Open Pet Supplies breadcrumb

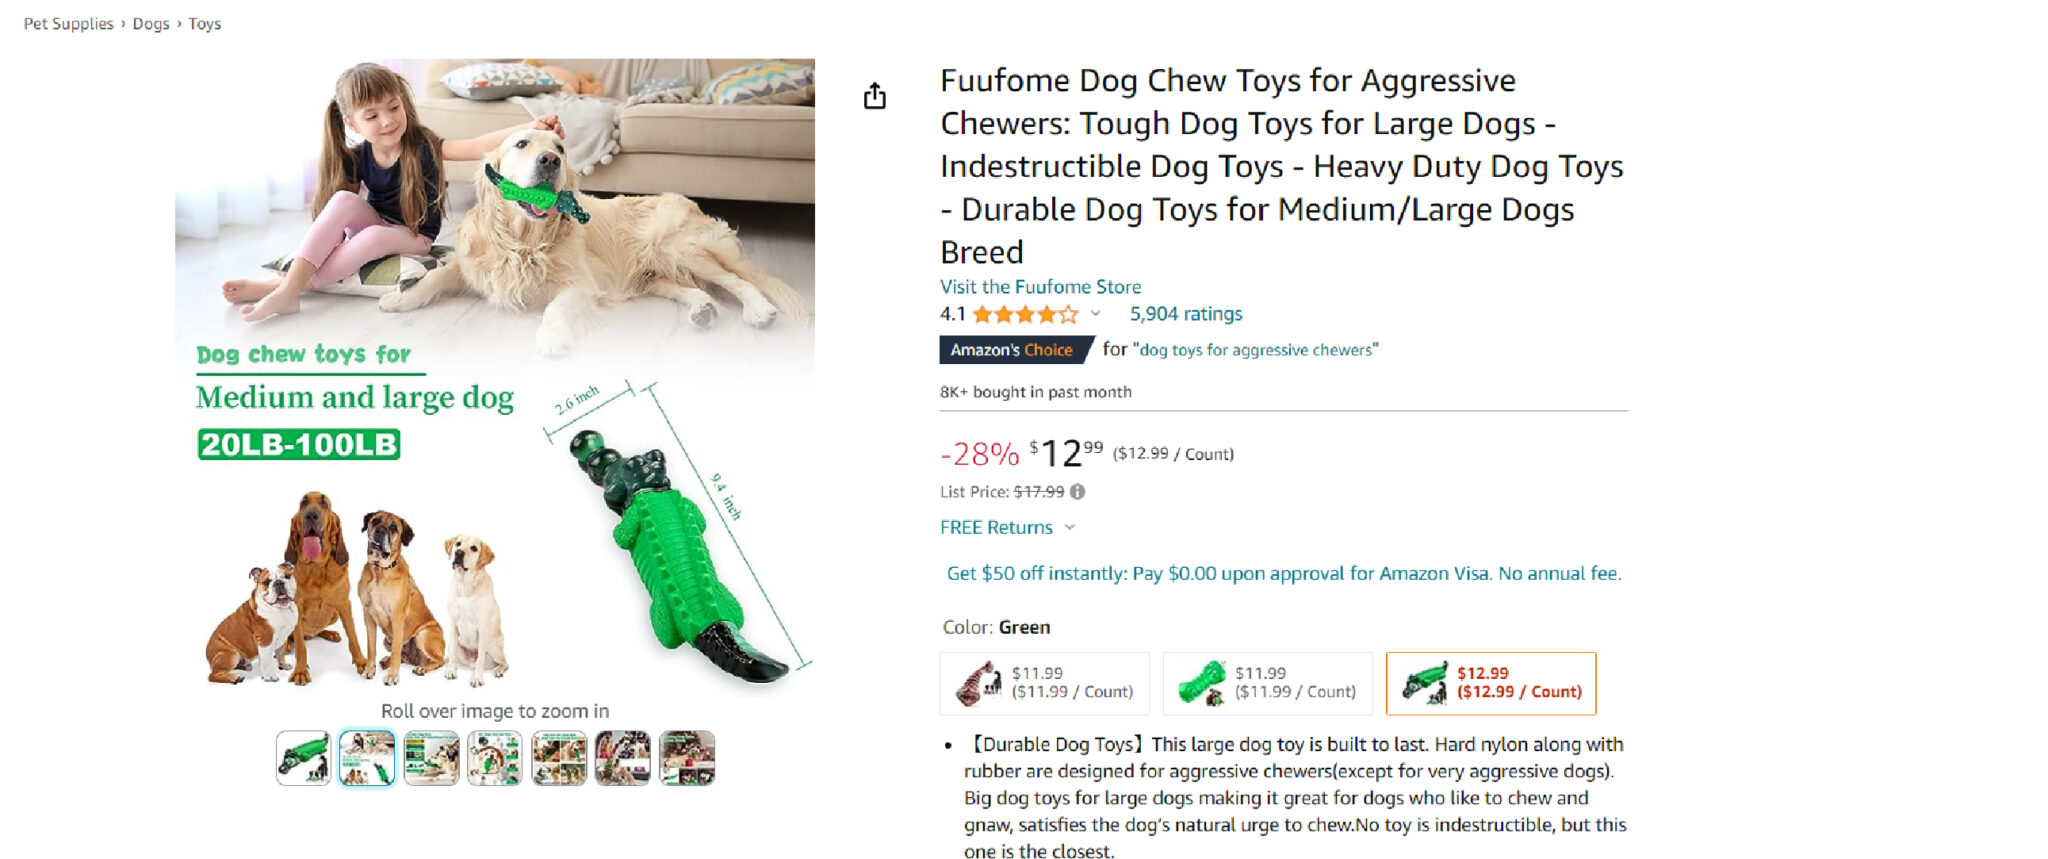click(69, 24)
